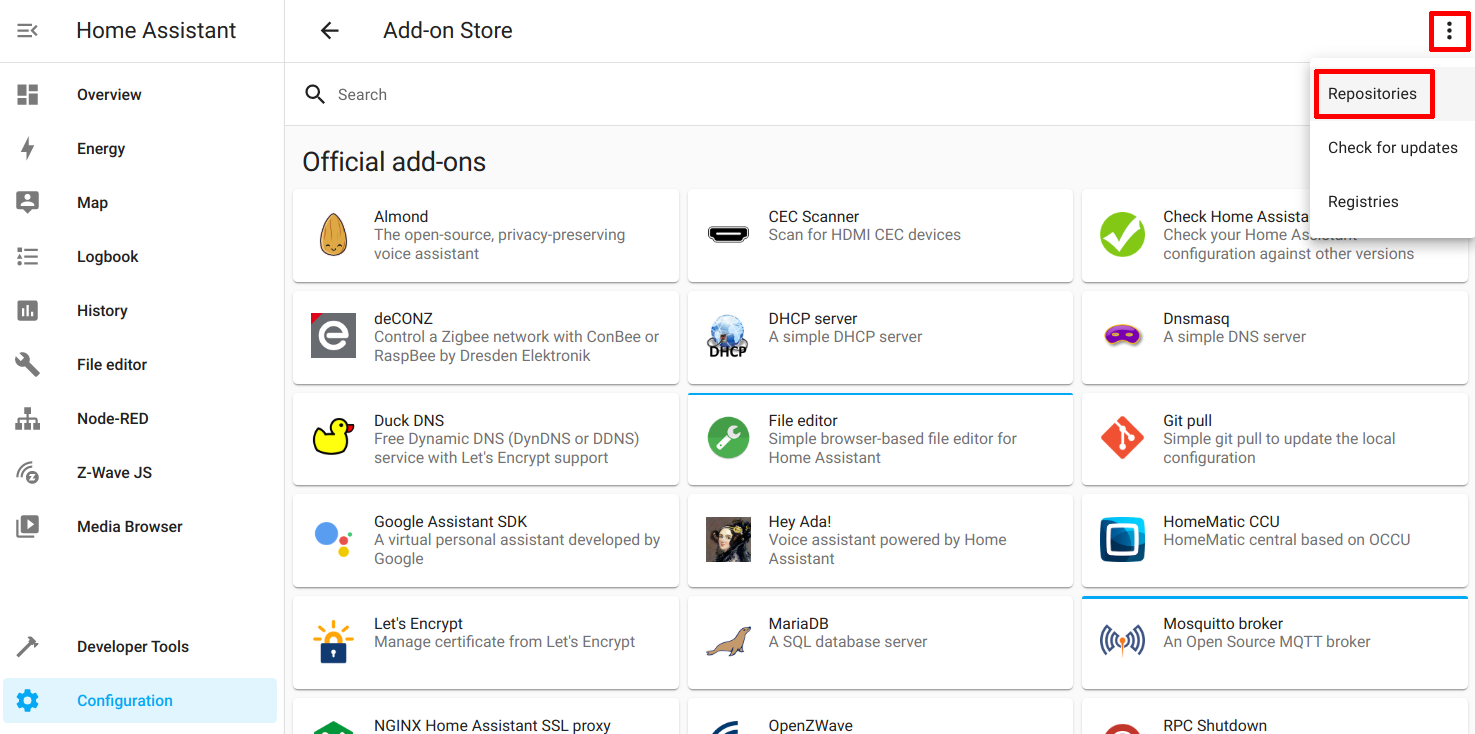Image resolution: width=1475 pixels, height=734 pixels.
Task: Open the Mosquitto broker add-on title
Action: point(1222,624)
